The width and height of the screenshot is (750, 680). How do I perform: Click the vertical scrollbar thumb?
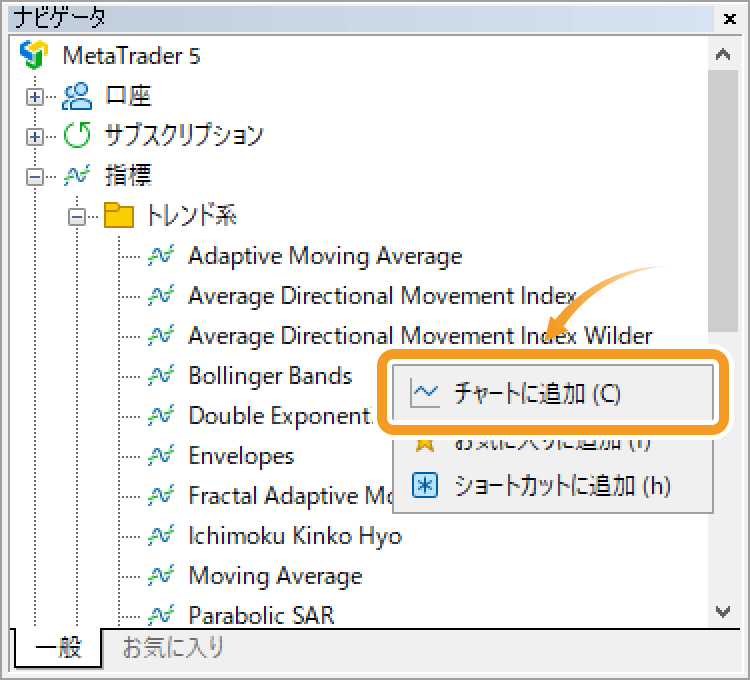[x=723, y=201]
